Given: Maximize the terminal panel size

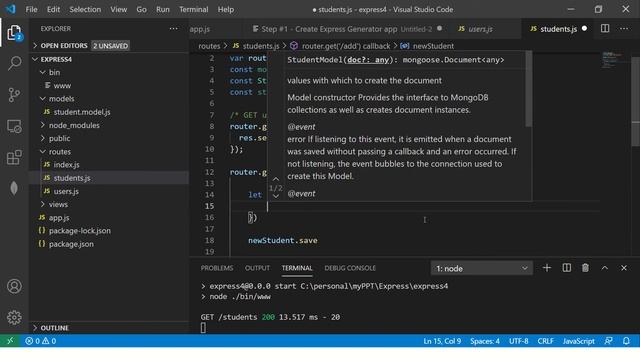Looking at the screenshot, I should [x=604, y=268].
